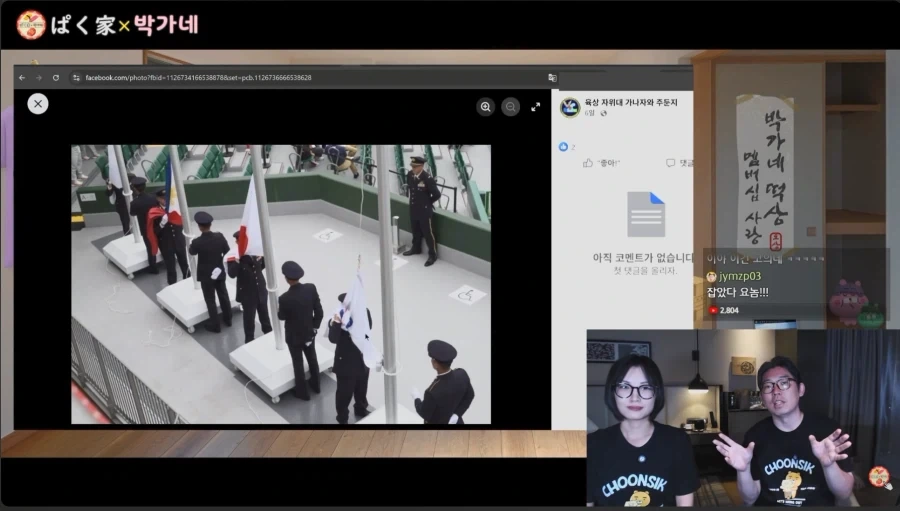
Task: Zoom in on the photo
Action: (x=486, y=107)
